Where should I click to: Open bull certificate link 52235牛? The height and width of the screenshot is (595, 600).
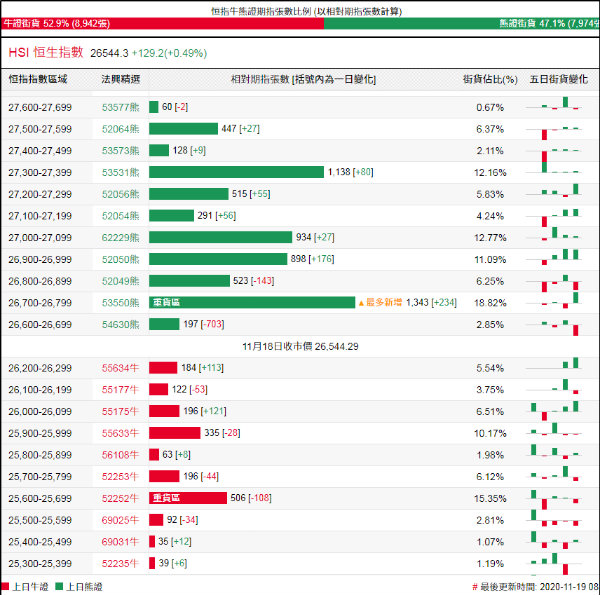coord(120,564)
